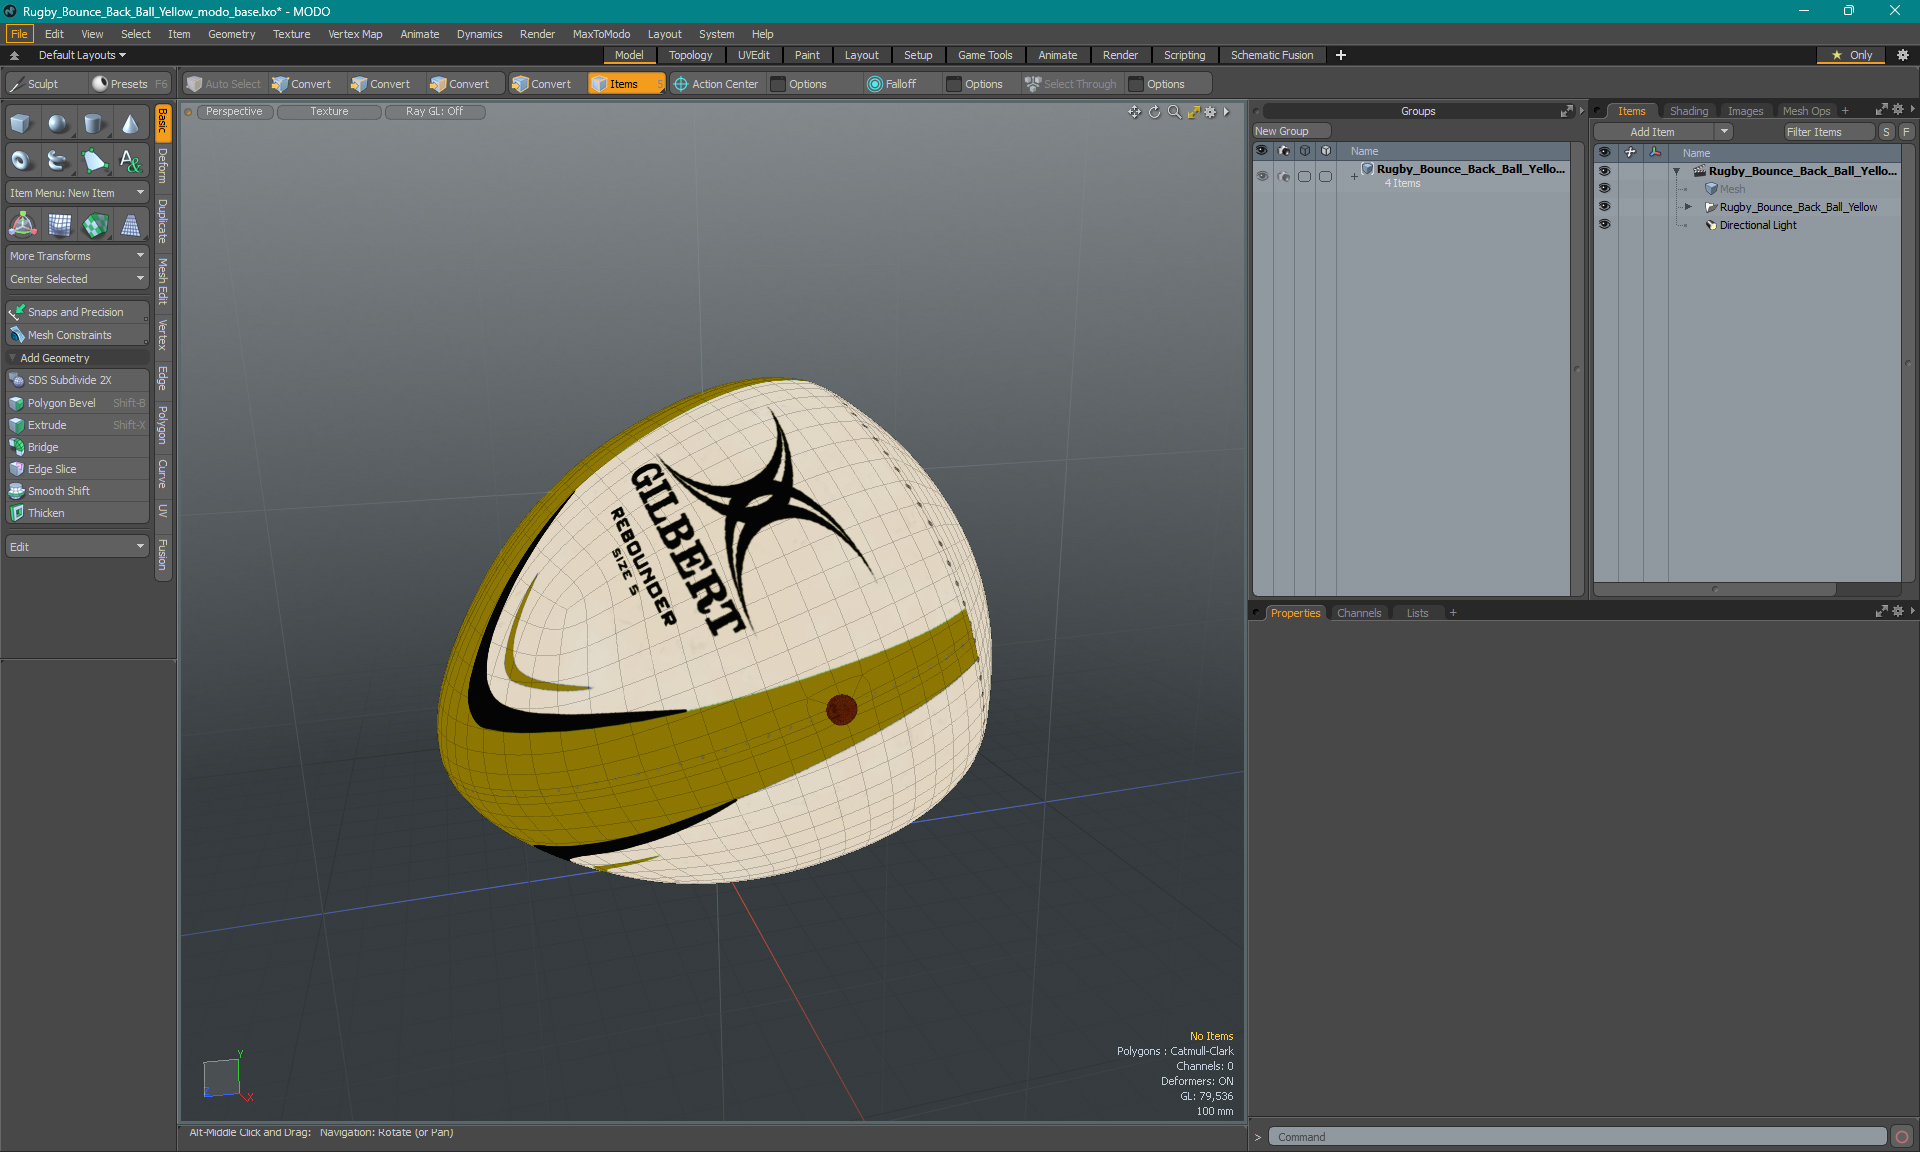Select the Cylinder primitive tool

[x=94, y=124]
